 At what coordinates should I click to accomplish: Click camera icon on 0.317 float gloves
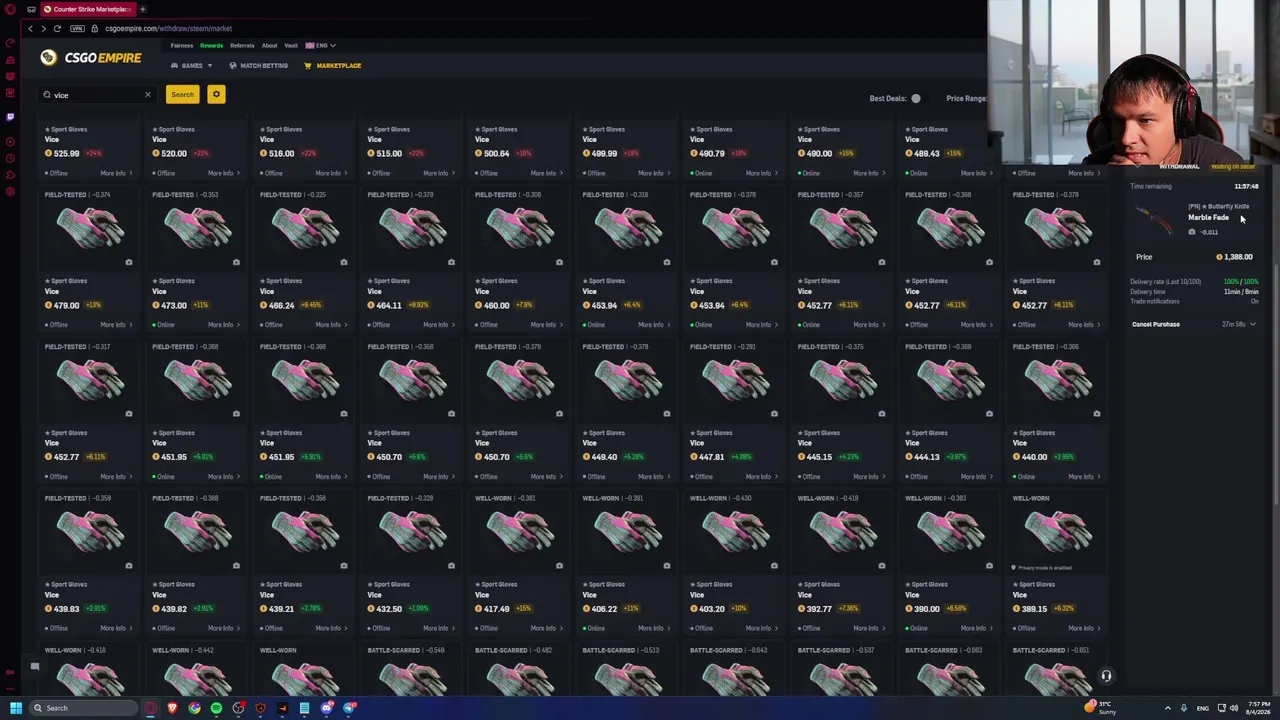[129, 414]
